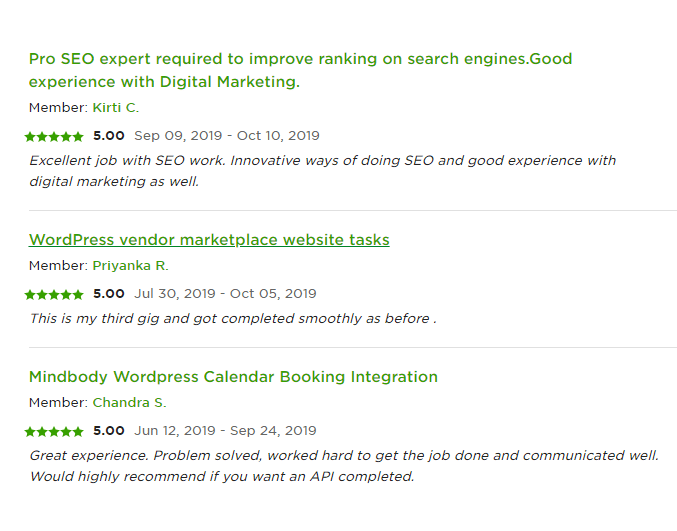Open the Pro SEO expert required job title

[x=301, y=70]
